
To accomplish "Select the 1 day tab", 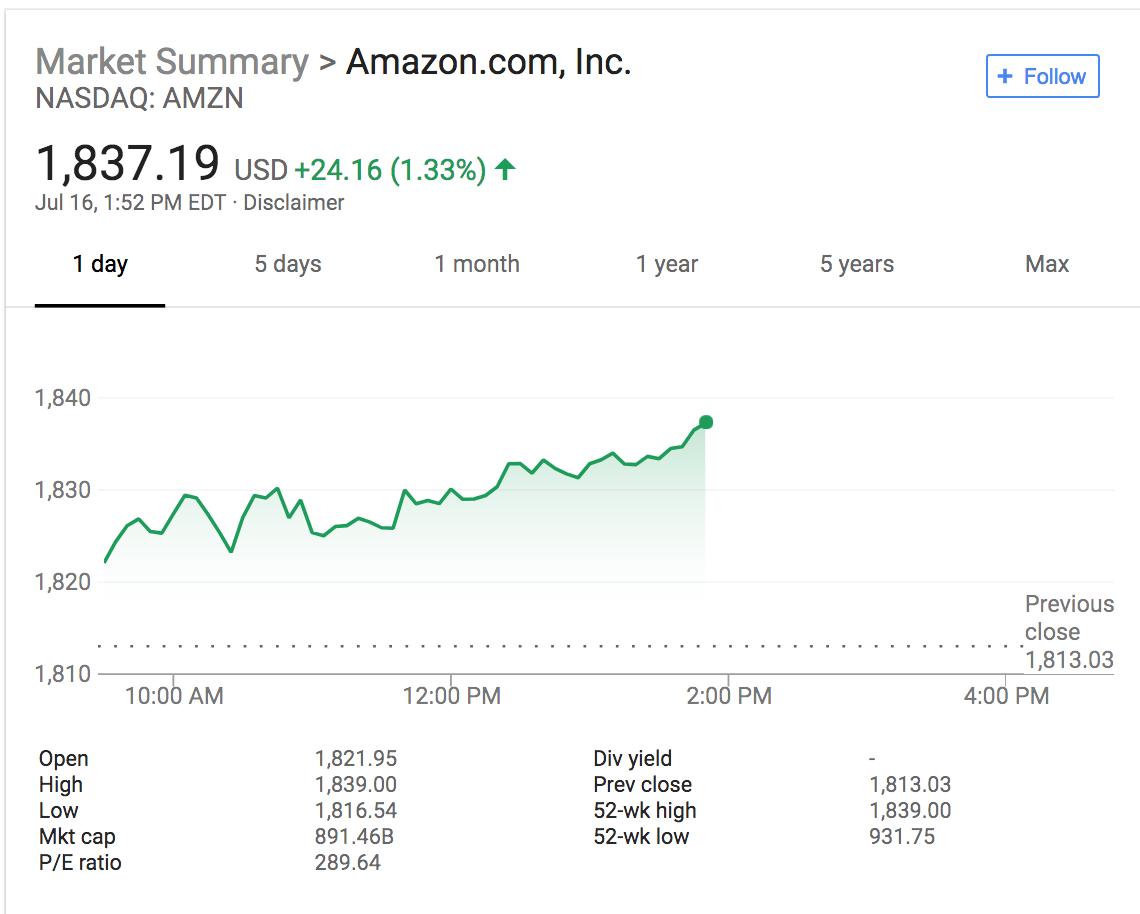I will point(100,264).
